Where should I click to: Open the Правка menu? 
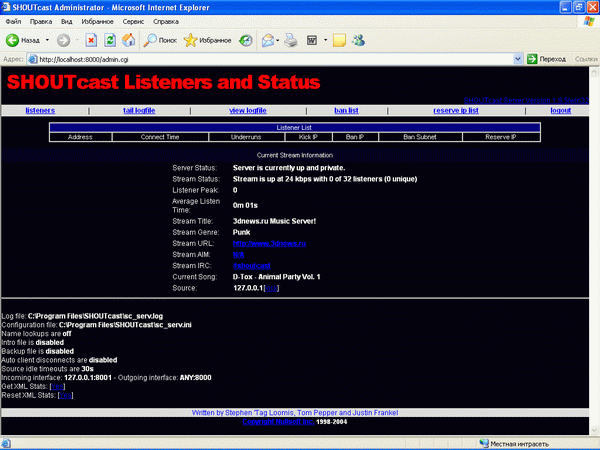click(x=41, y=21)
